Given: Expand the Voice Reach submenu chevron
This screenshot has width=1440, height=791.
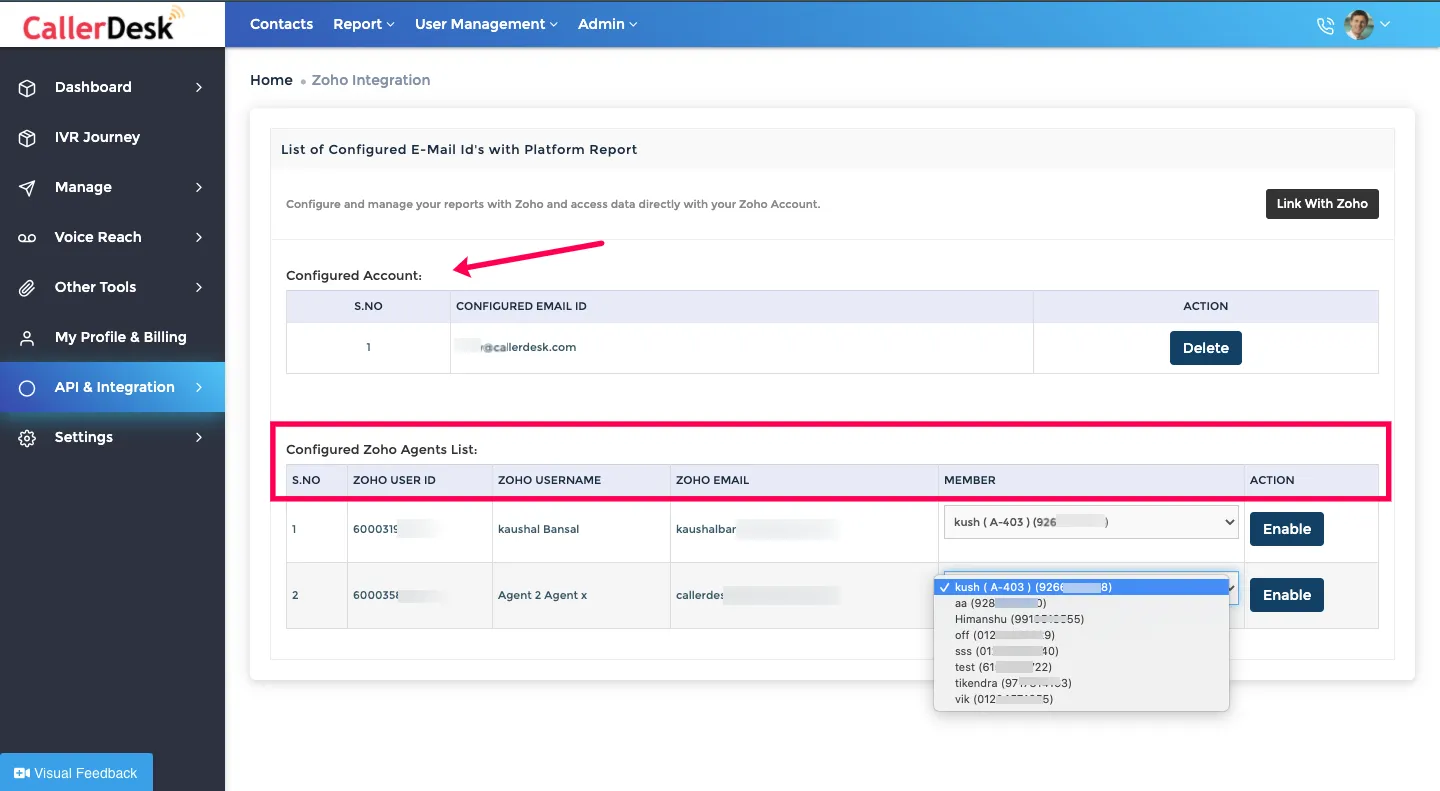Looking at the screenshot, I should point(199,237).
